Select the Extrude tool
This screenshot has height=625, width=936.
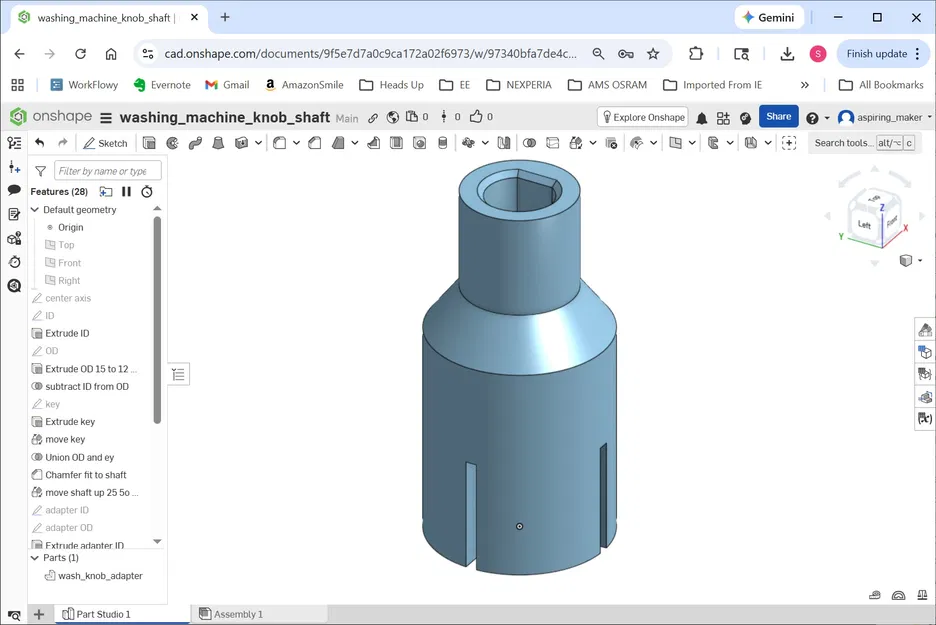150,142
